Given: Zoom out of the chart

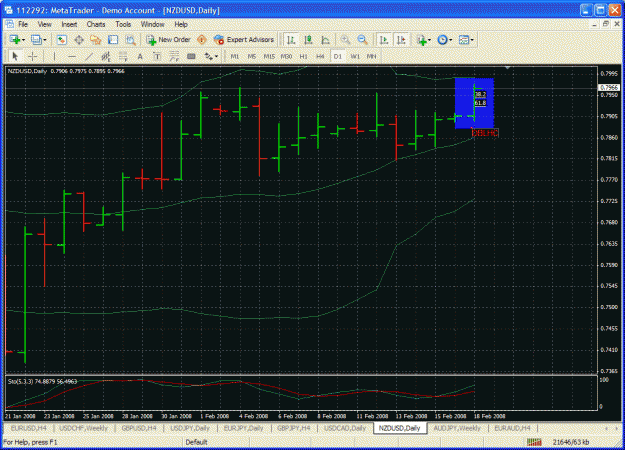Looking at the screenshot, I should point(362,40).
